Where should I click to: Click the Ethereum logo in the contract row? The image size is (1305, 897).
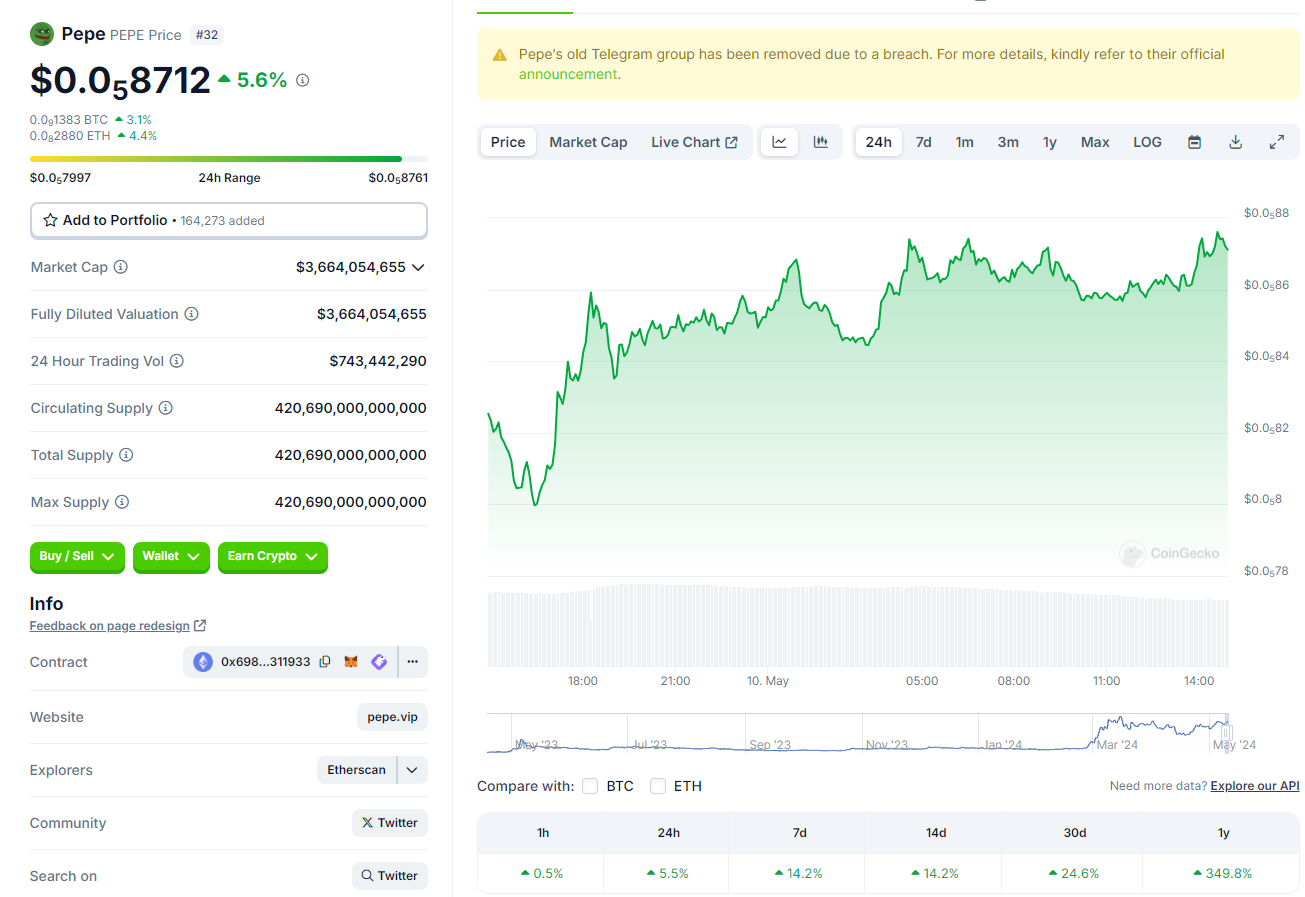pos(203,662)
